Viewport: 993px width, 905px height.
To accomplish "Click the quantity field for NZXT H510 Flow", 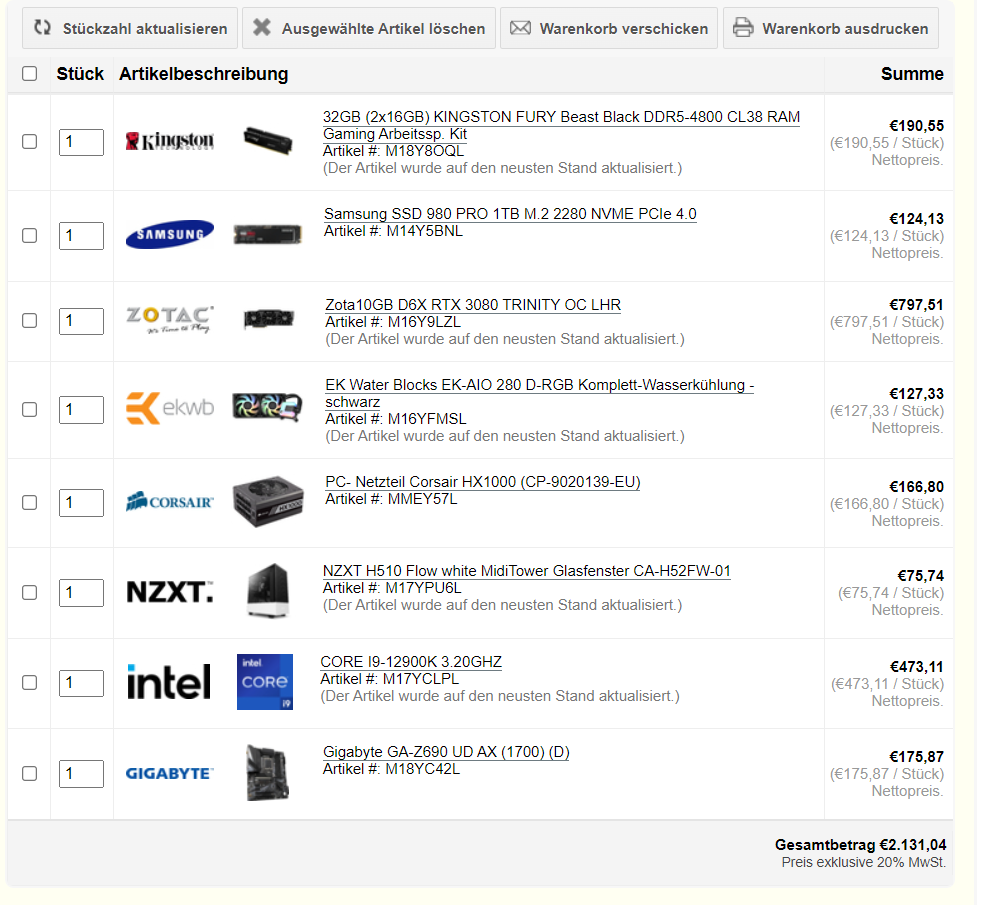I will click(81, 593).
